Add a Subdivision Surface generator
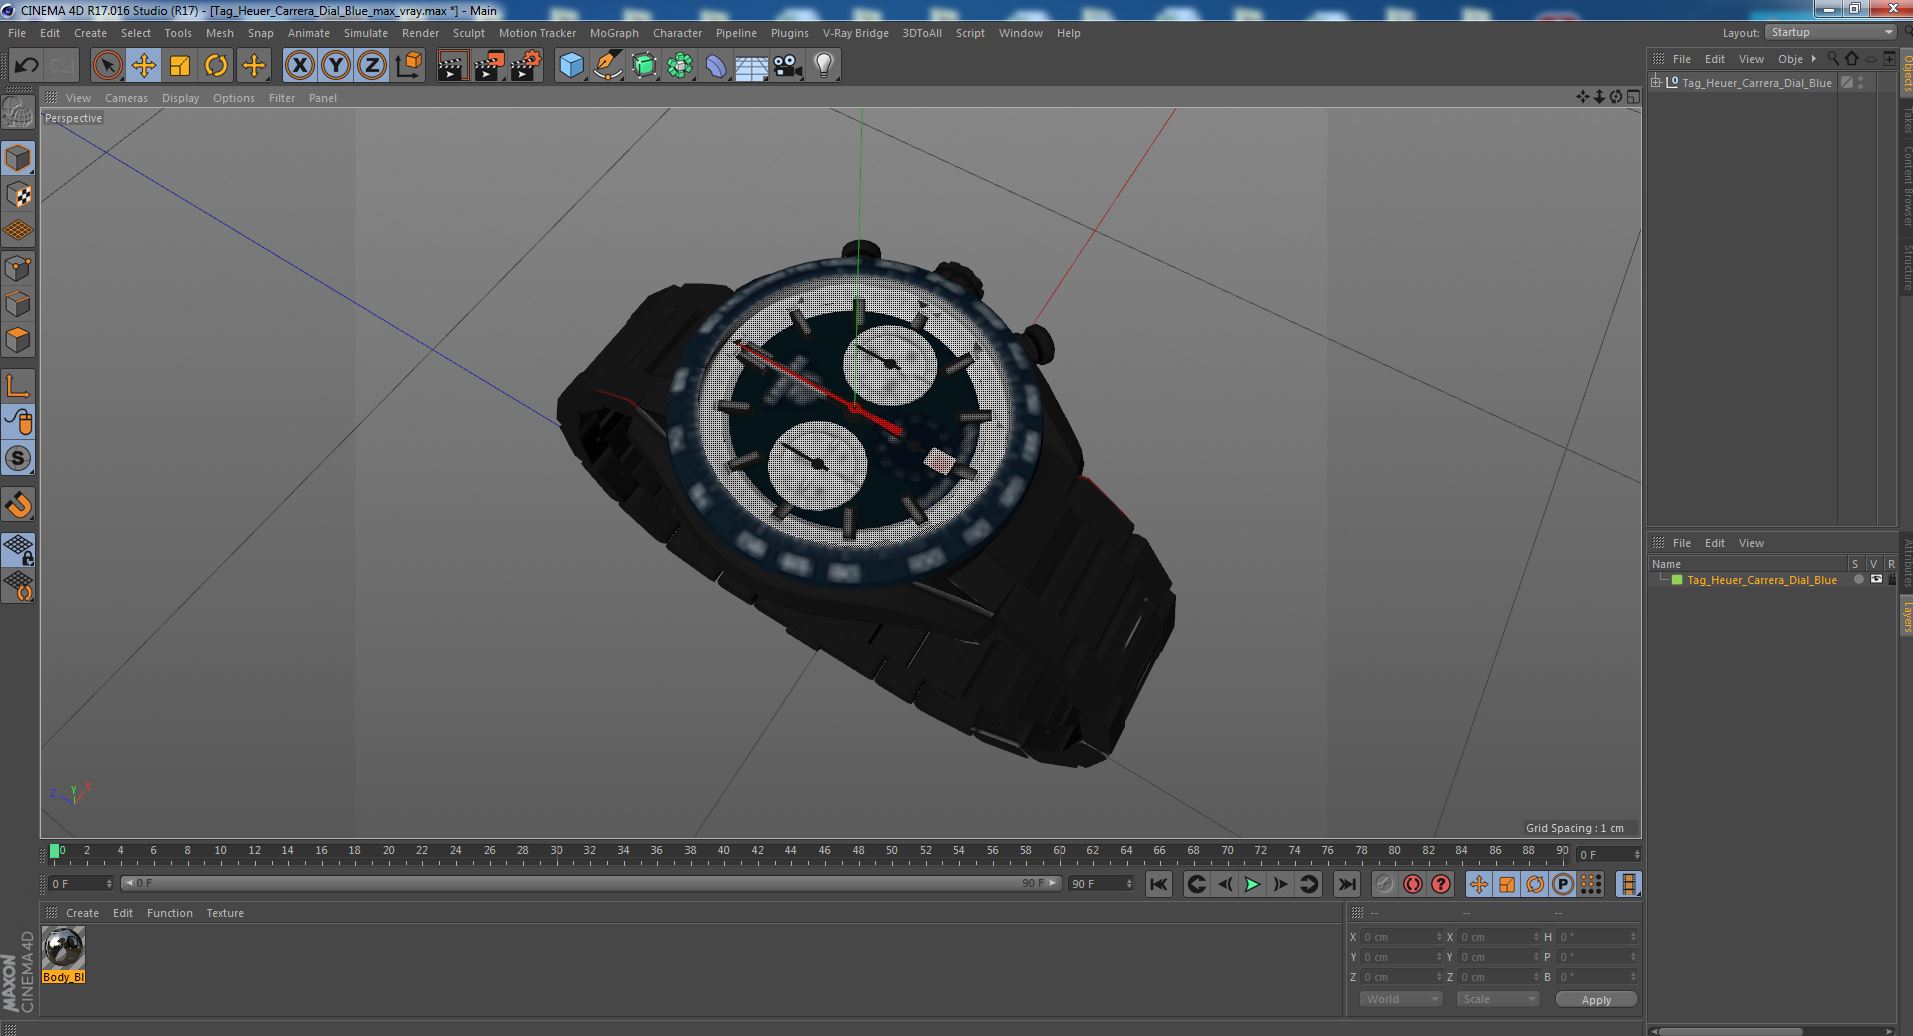The width and height of the screenshot is (1913, 1036). coord(644,66)
